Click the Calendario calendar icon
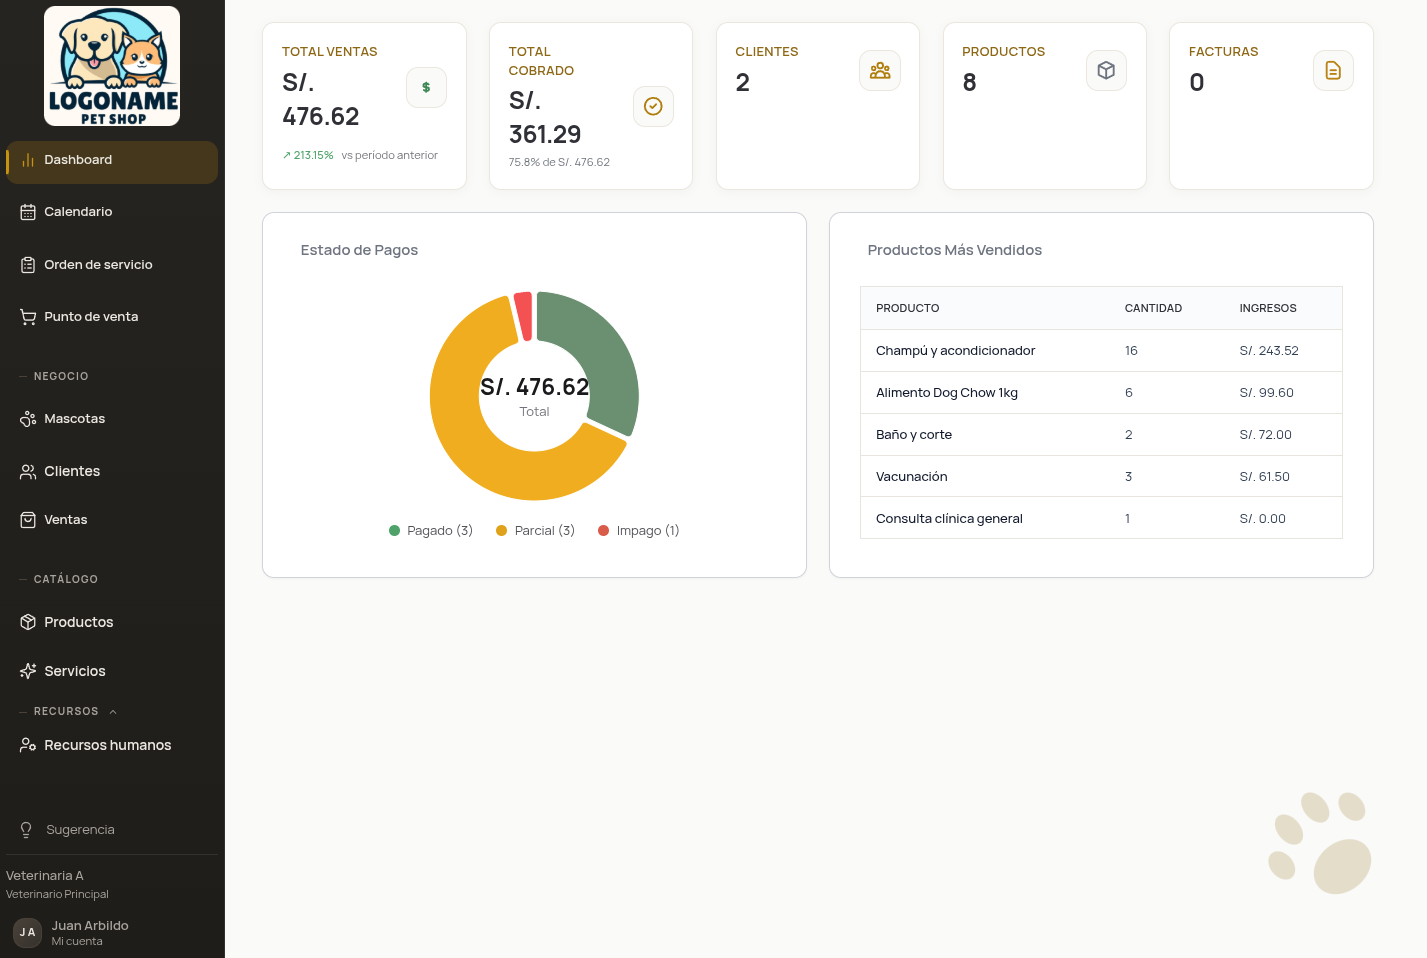Image resolution: width=1427 pixels, height=958 pixels. coord(28,212)
